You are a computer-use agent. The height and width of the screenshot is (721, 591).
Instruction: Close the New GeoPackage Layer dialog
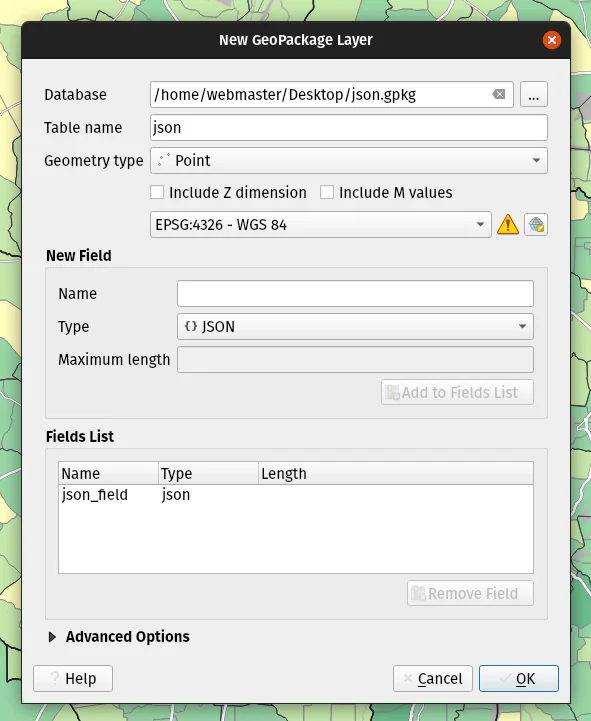pyautogui.click(x=551, y=40)
